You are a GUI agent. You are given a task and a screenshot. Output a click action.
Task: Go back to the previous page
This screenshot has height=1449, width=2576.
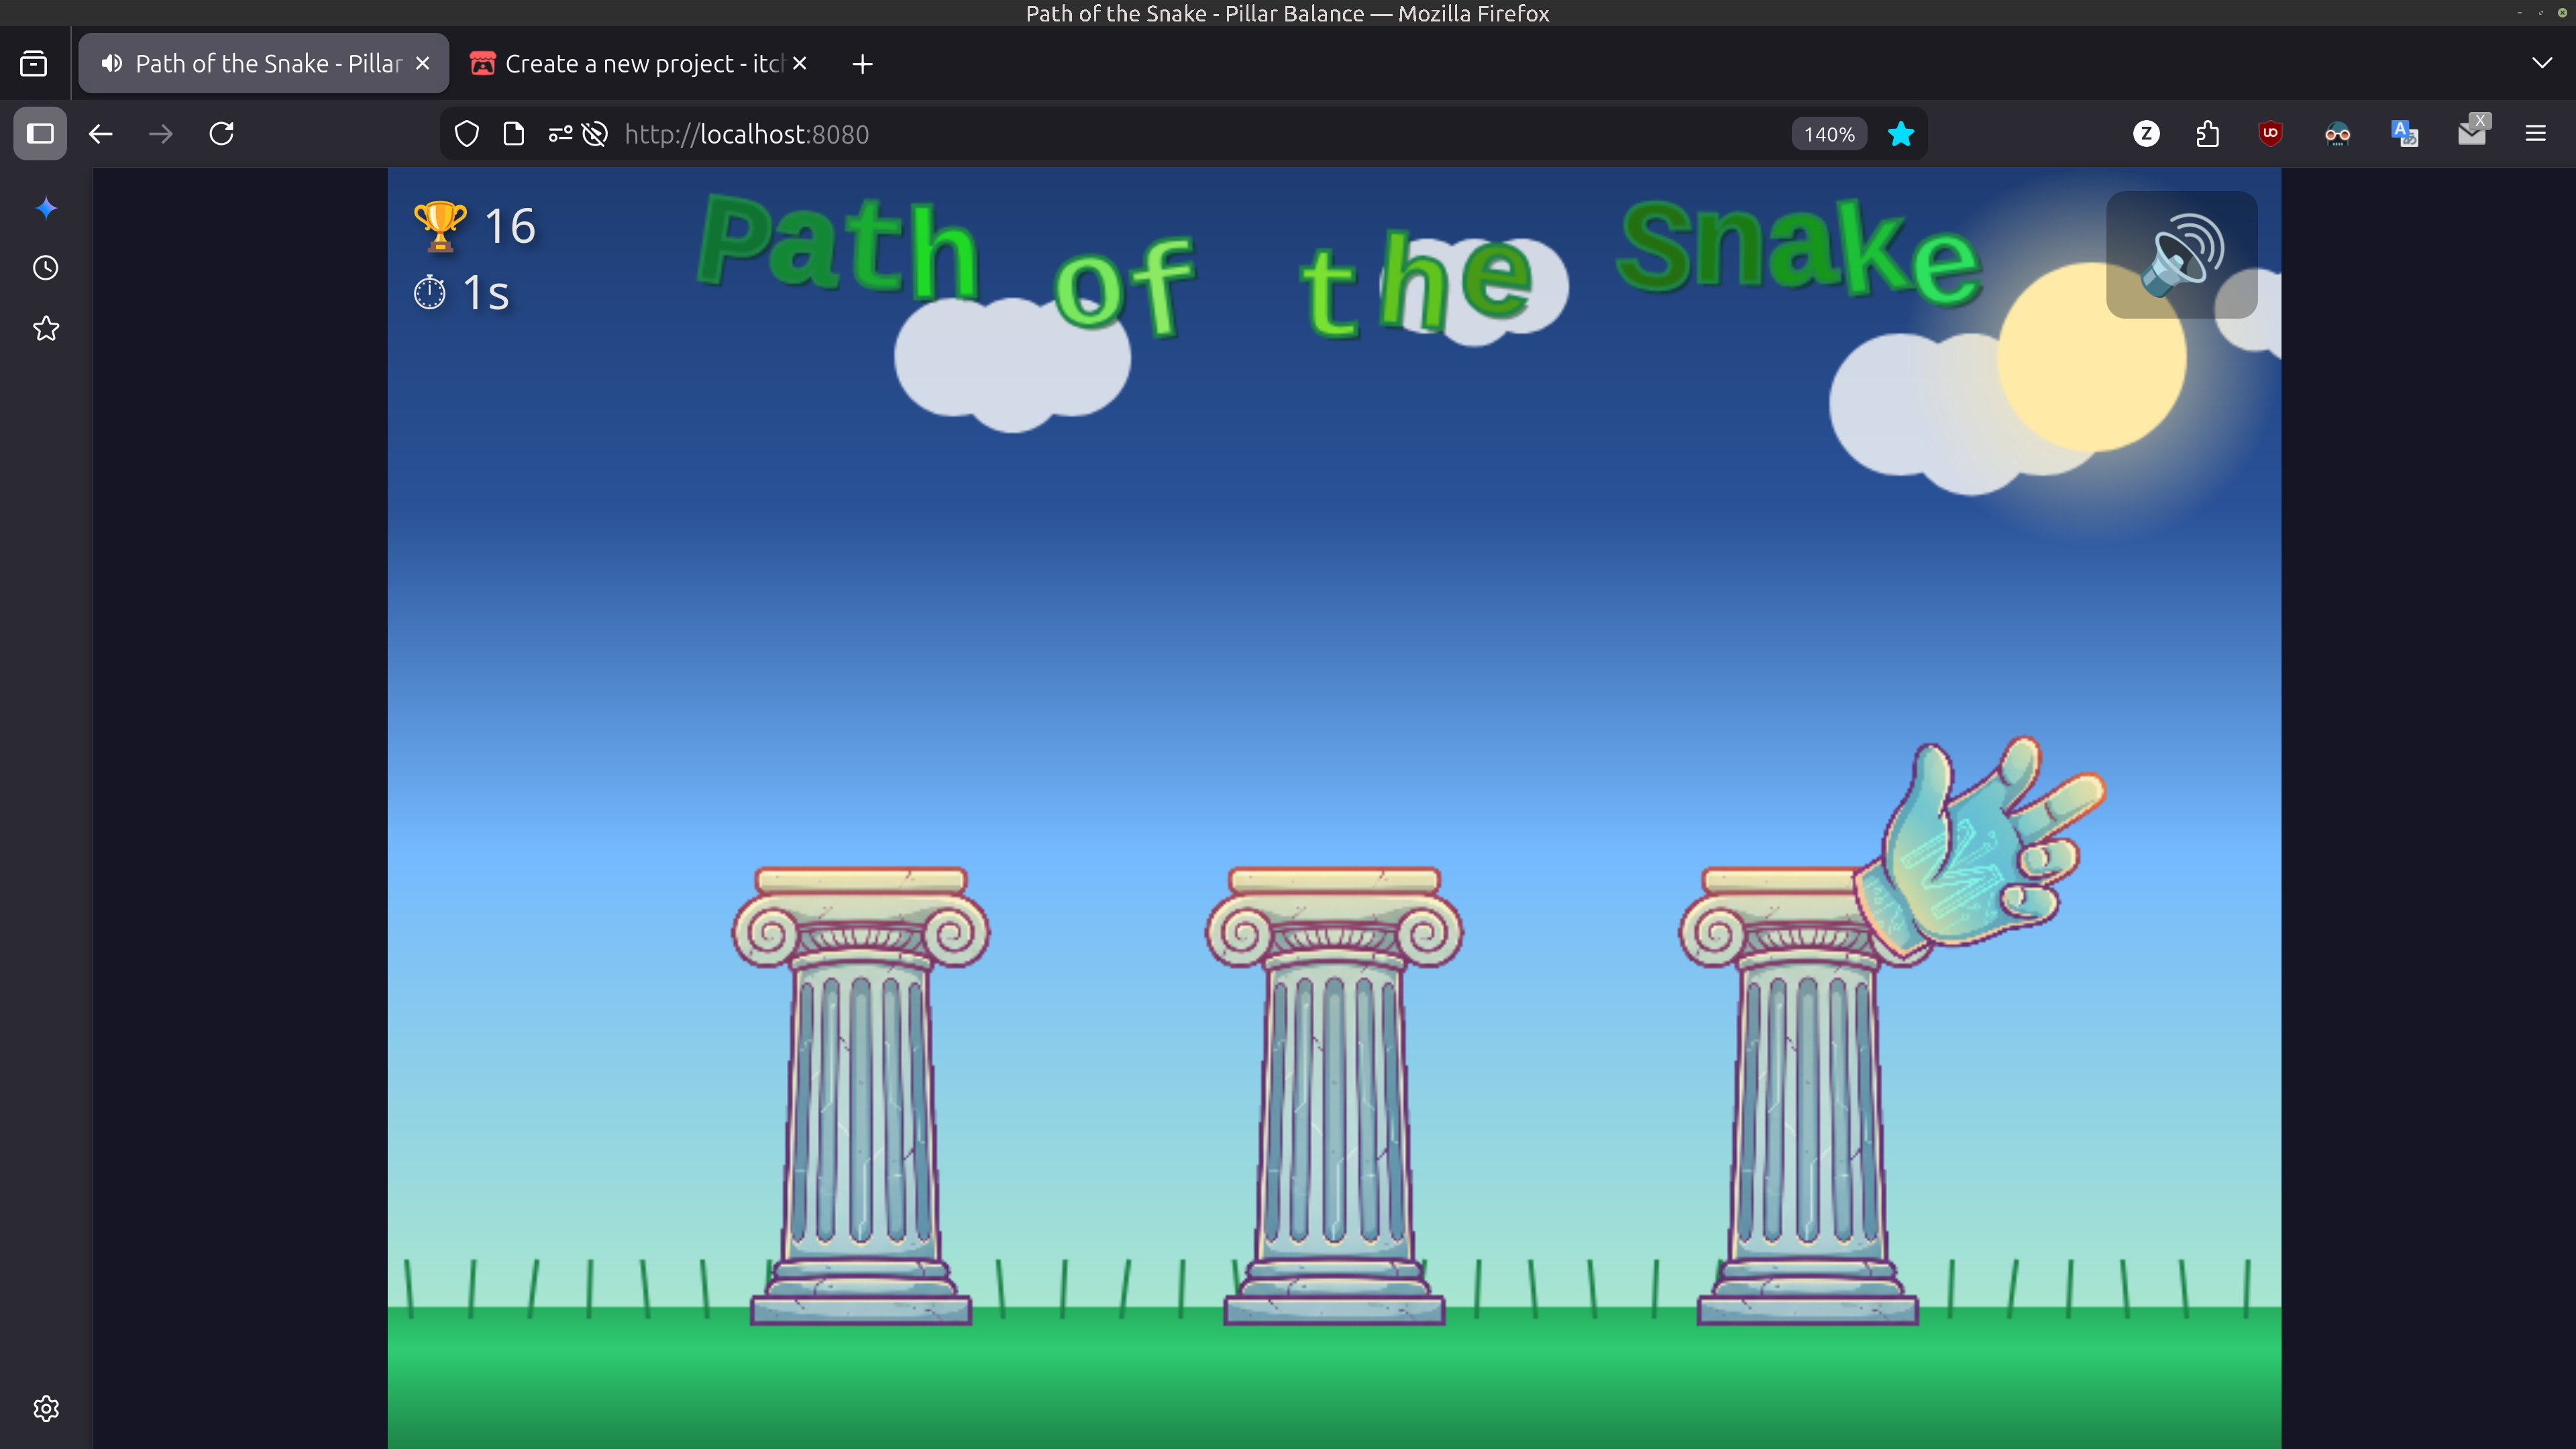(x=101, y=134)
